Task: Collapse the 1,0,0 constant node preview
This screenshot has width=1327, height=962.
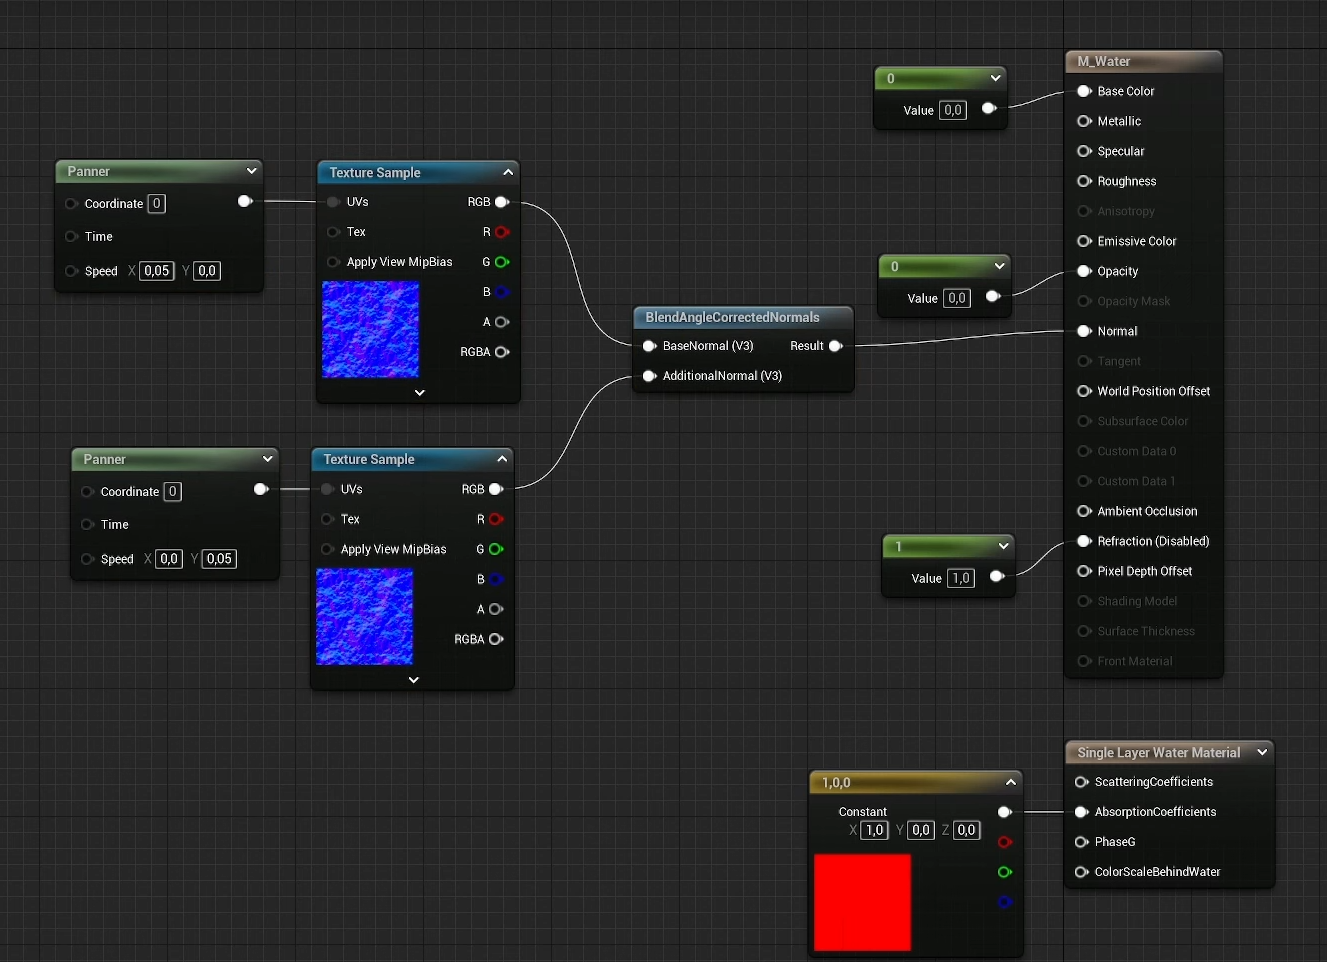Action: (x=1011, y=782)
